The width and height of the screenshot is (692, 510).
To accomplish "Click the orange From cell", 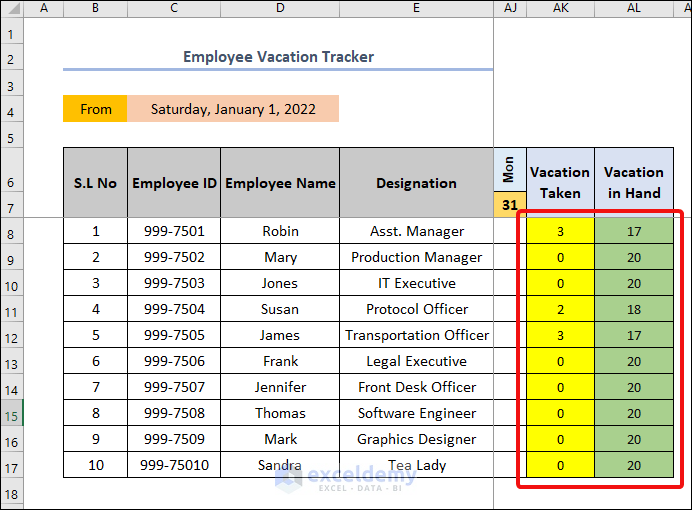I will [x=95, y=109].
